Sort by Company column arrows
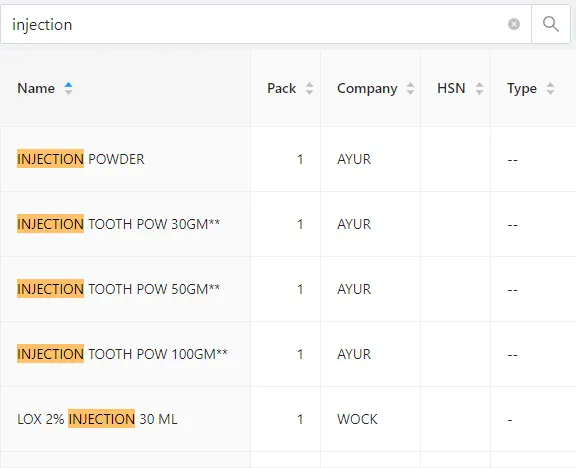Image resolution: width=576 pixels, height=468 pixels. click(x=410, y=89)
